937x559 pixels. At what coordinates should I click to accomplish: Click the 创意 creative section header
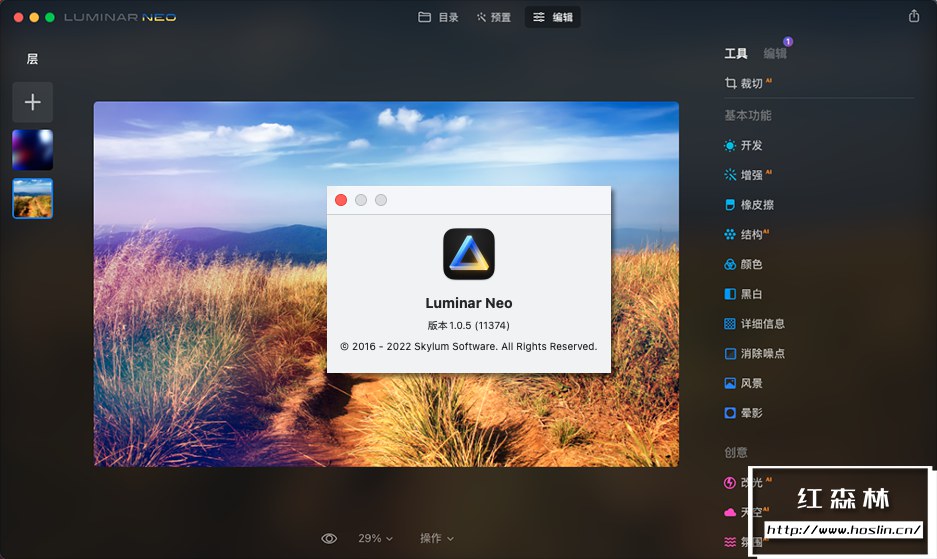click(736, 453)
